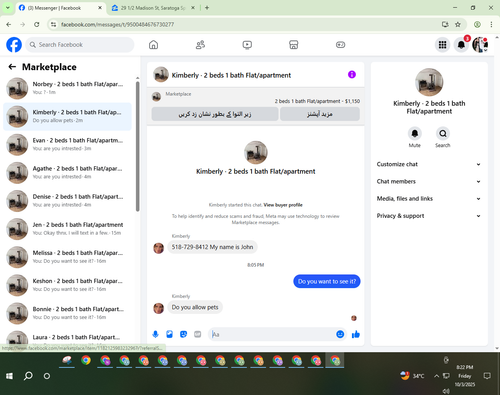The height and width of the screenshot is (395, 500).
Task: Click the more options Urdu button
Action: point(320,114)
